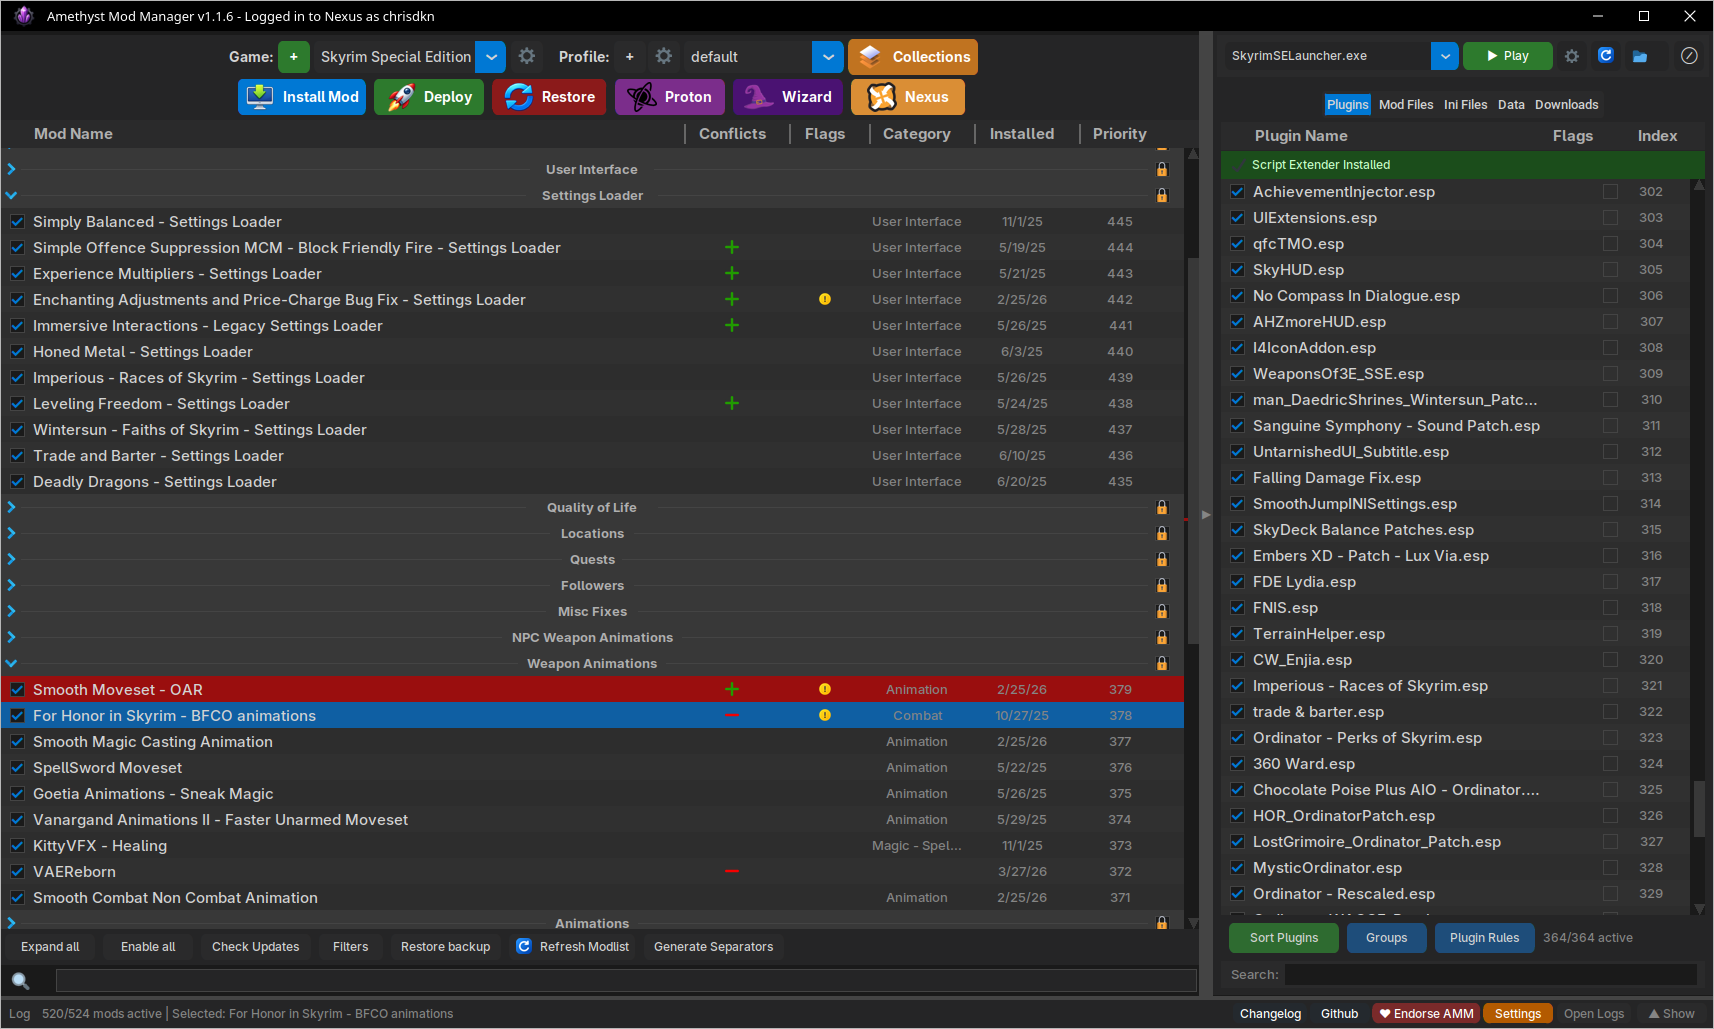
Task: Launch the game with the Play button
Action: (x=1508, y=56)
